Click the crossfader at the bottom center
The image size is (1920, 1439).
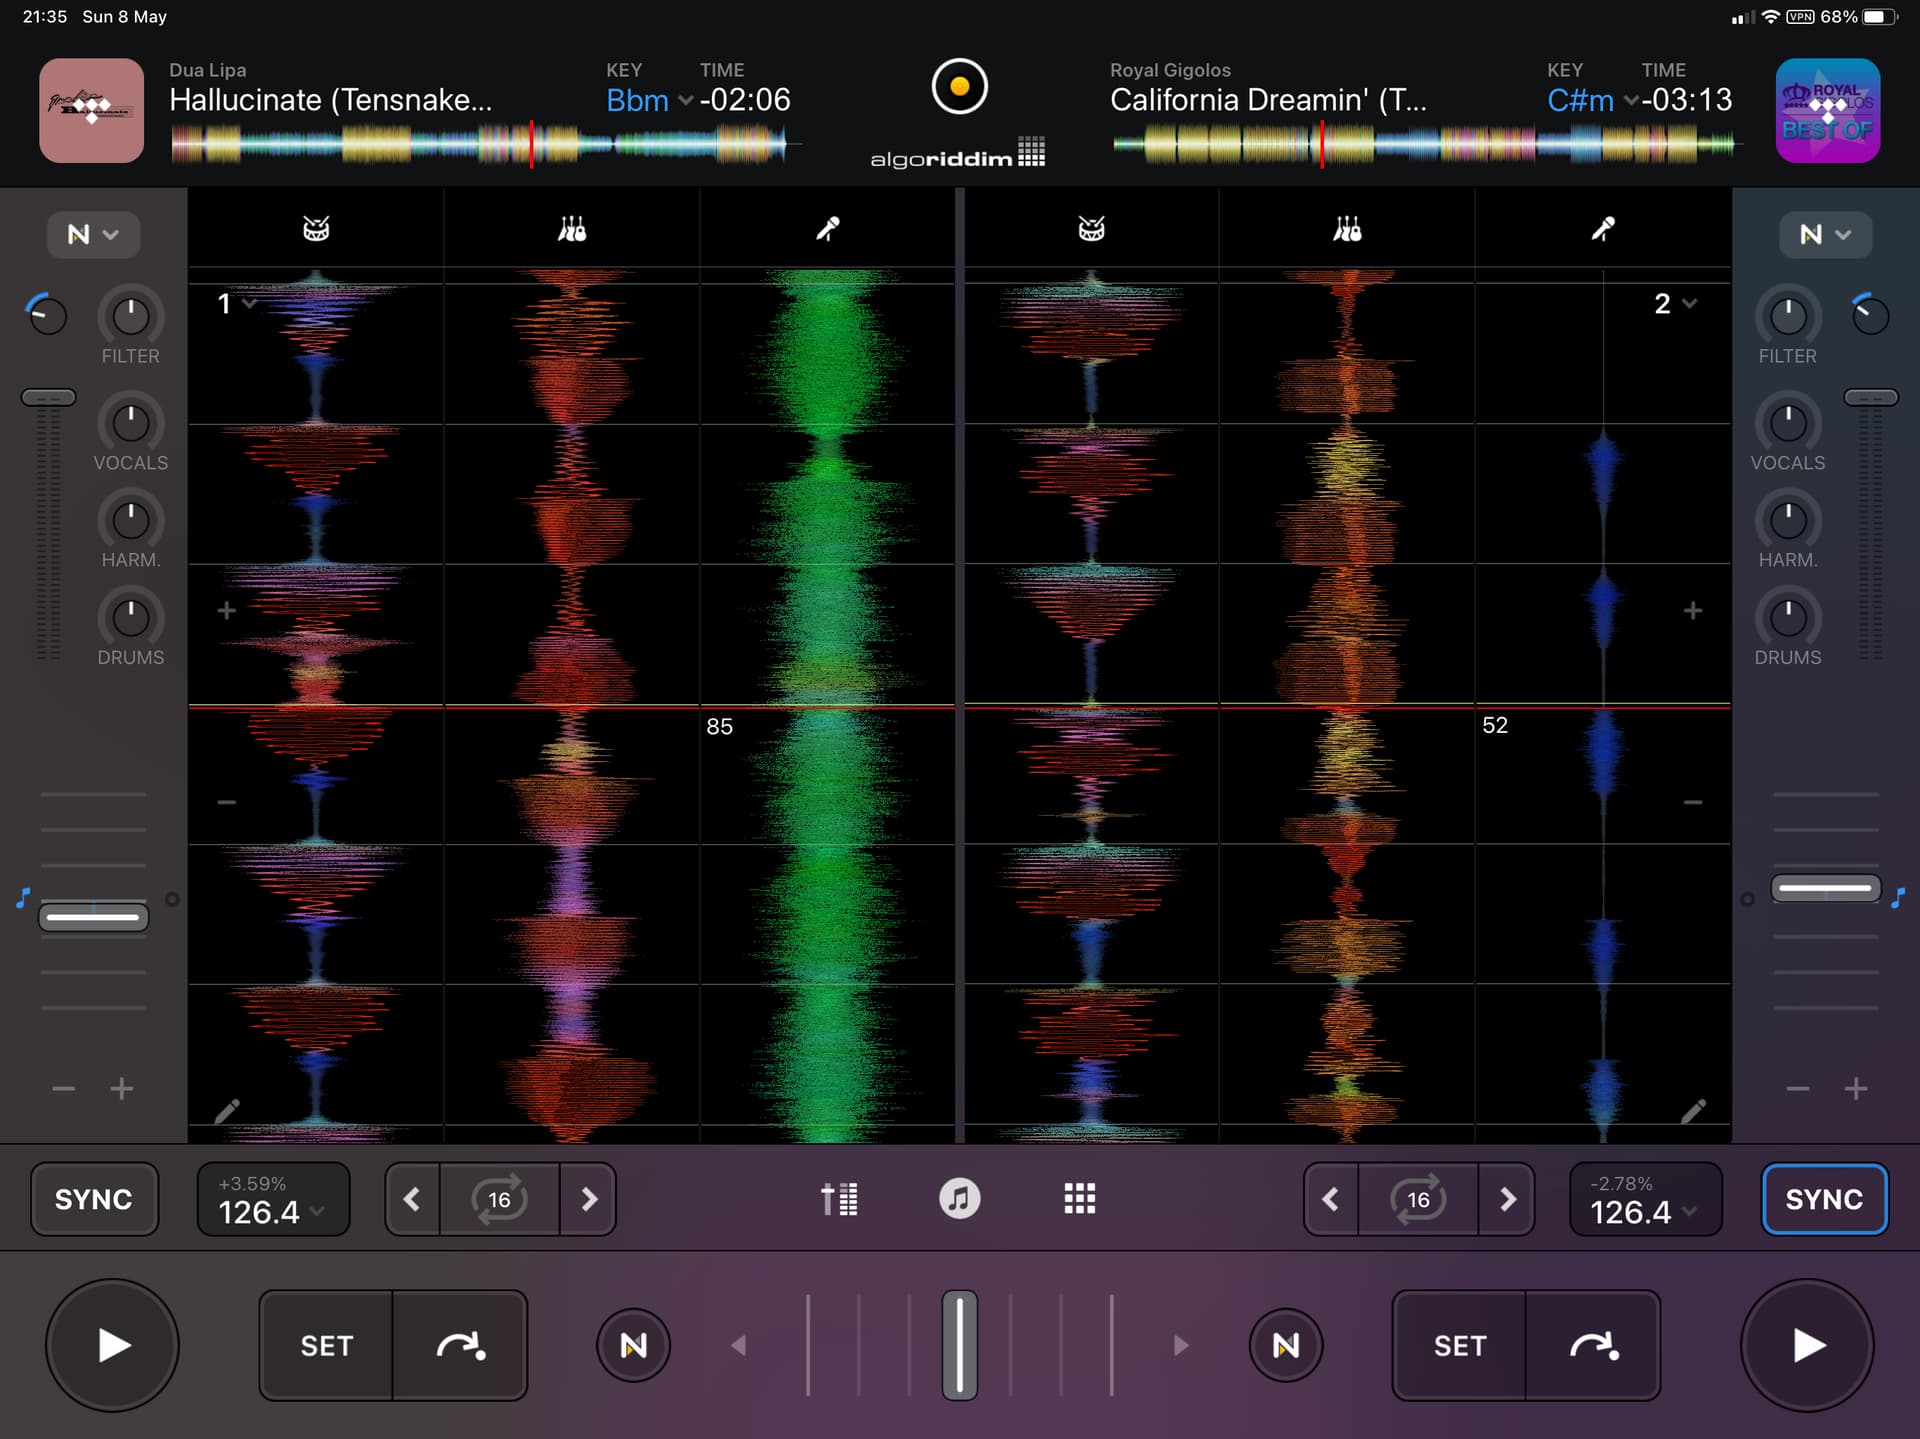(959, 1345)
